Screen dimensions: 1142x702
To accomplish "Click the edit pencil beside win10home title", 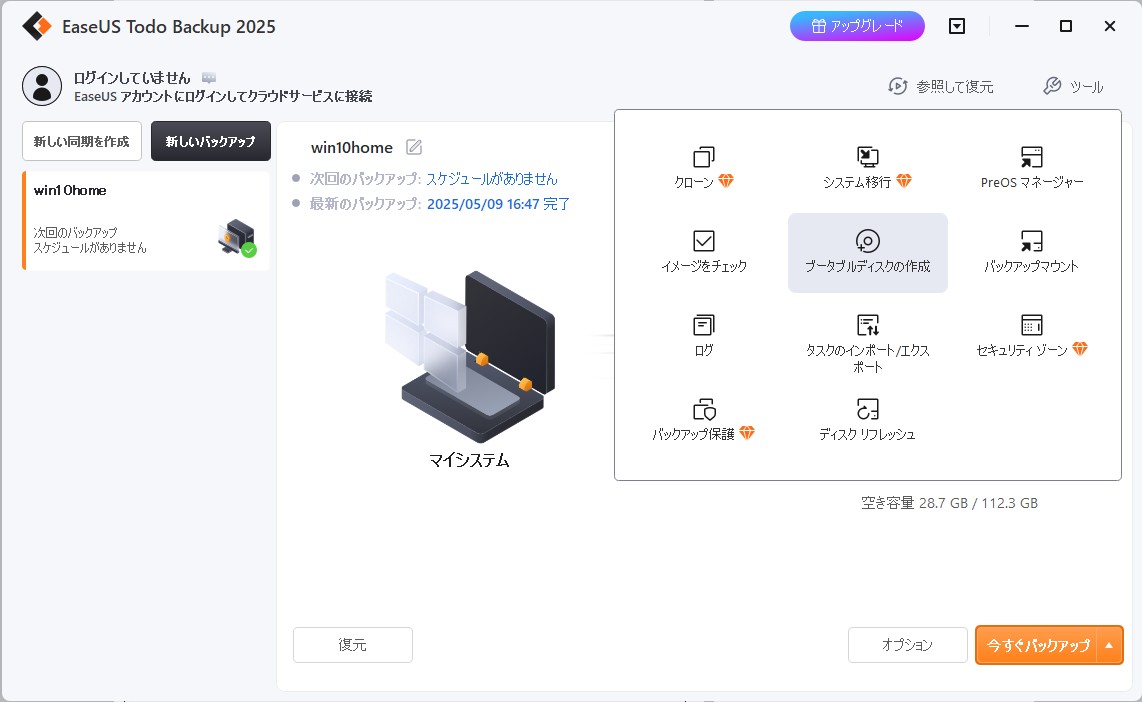I will tap(414, 147).
